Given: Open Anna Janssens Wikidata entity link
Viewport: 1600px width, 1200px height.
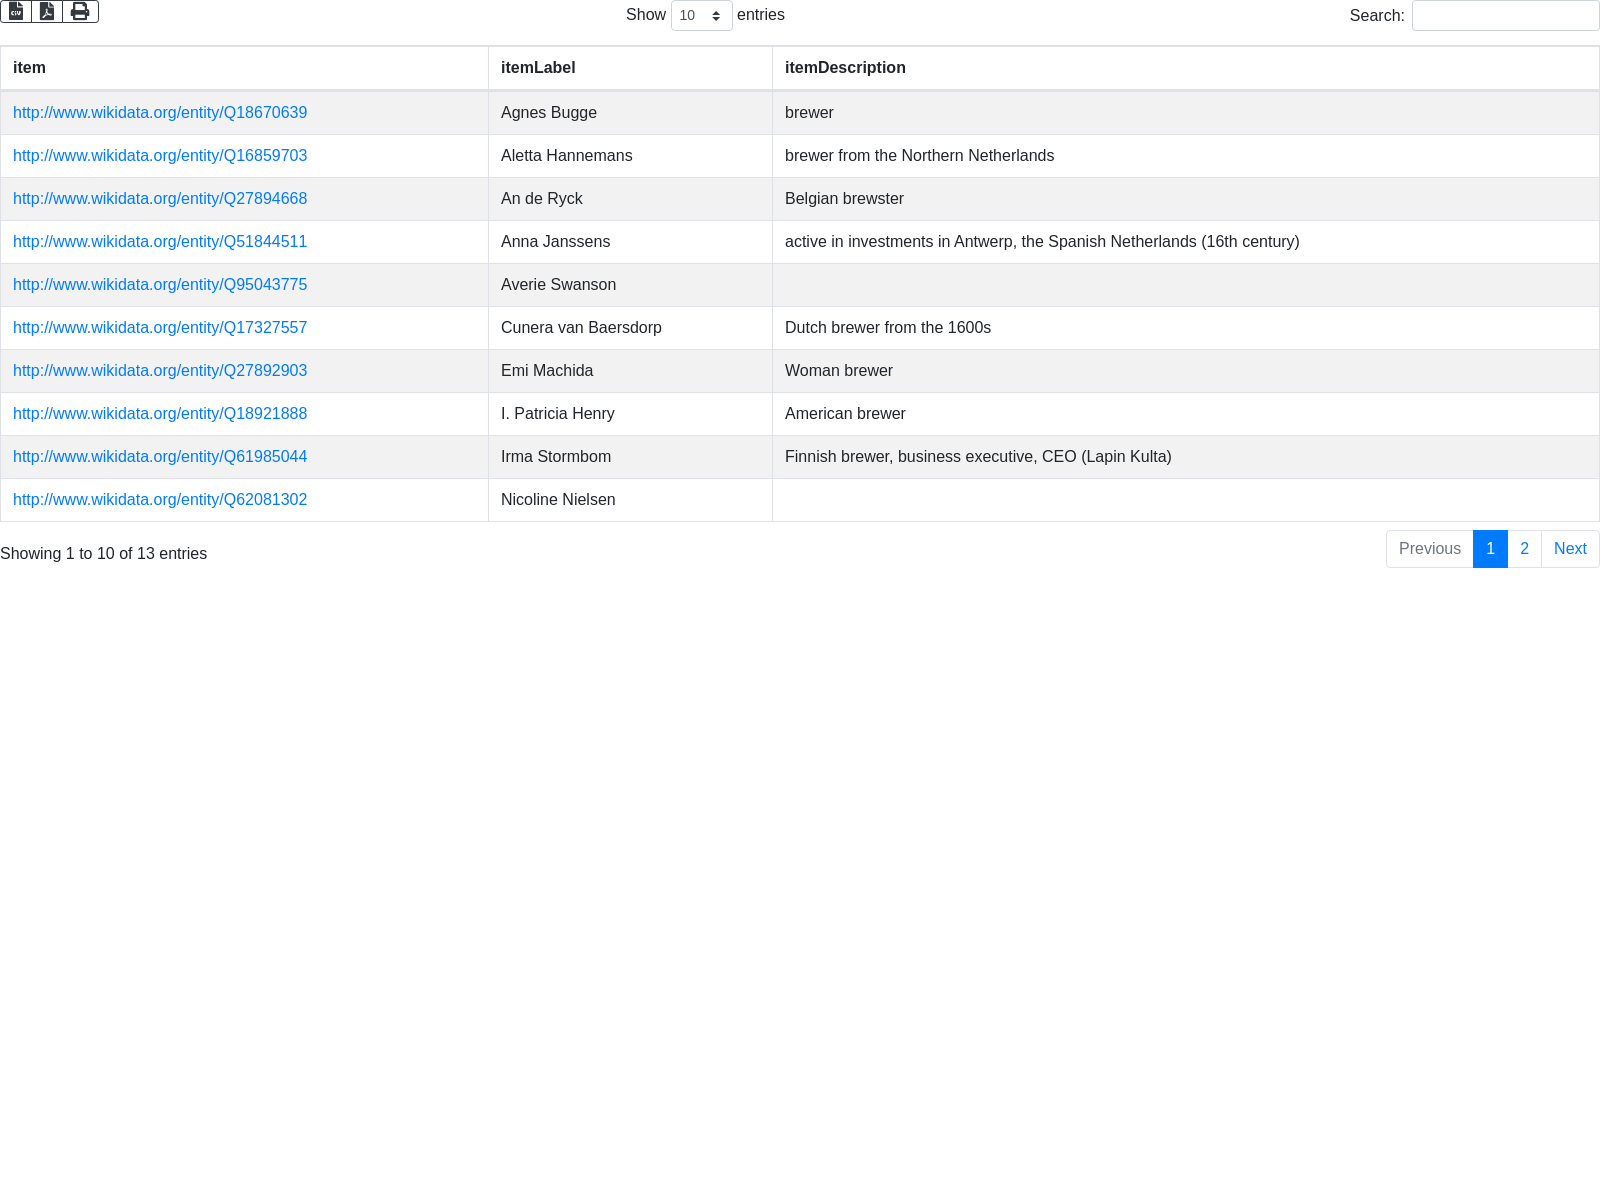Looking at the screenshot, I should coord(160,242).
